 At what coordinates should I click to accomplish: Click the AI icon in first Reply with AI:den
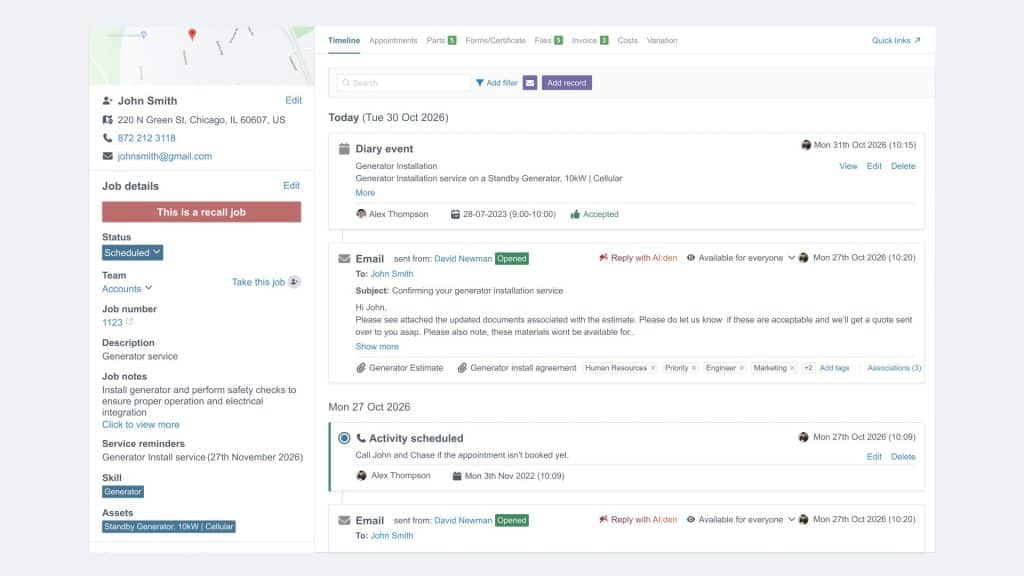coord(603,257)
